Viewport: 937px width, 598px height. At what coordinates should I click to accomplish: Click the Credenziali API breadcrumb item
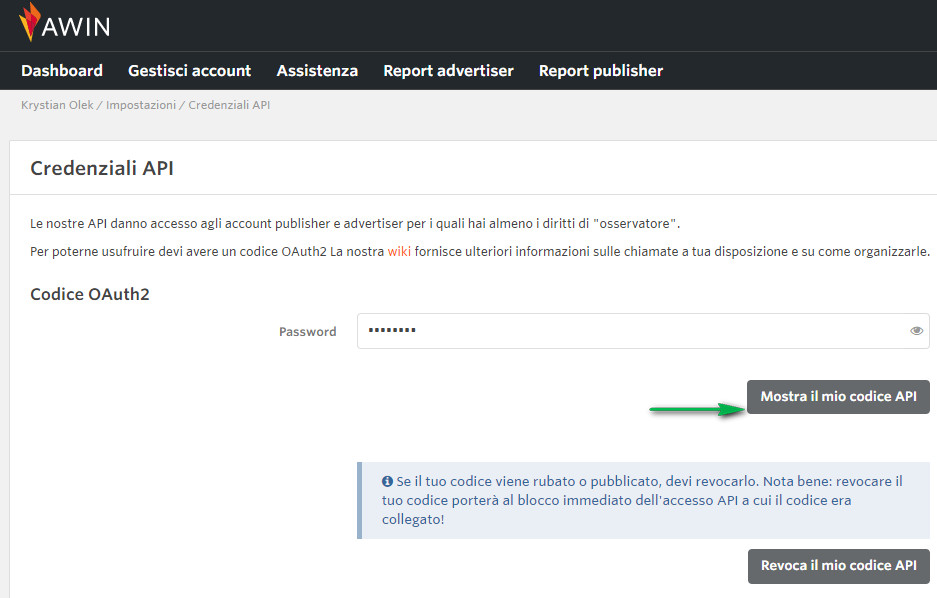click(229, 105)
